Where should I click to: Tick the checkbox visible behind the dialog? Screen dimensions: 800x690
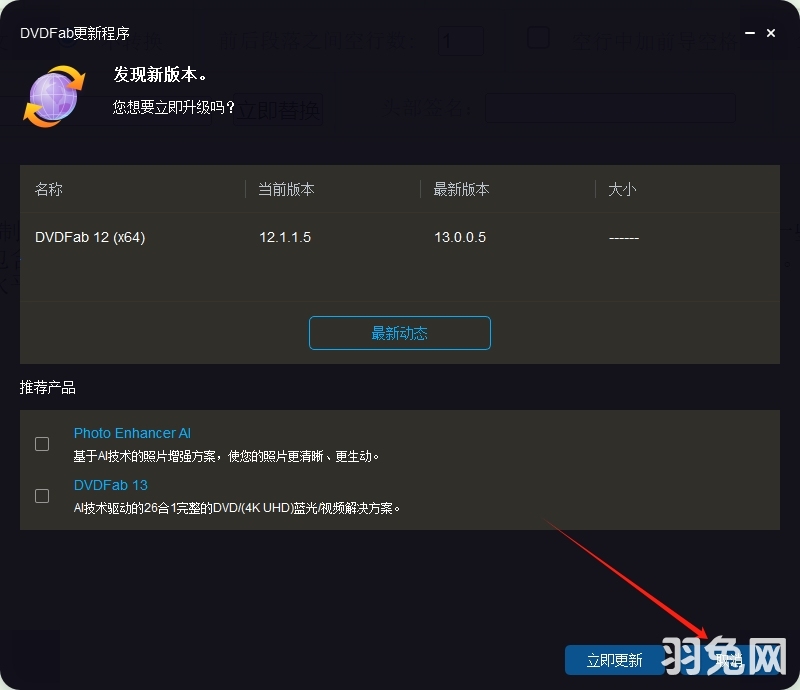pos(538,37)
